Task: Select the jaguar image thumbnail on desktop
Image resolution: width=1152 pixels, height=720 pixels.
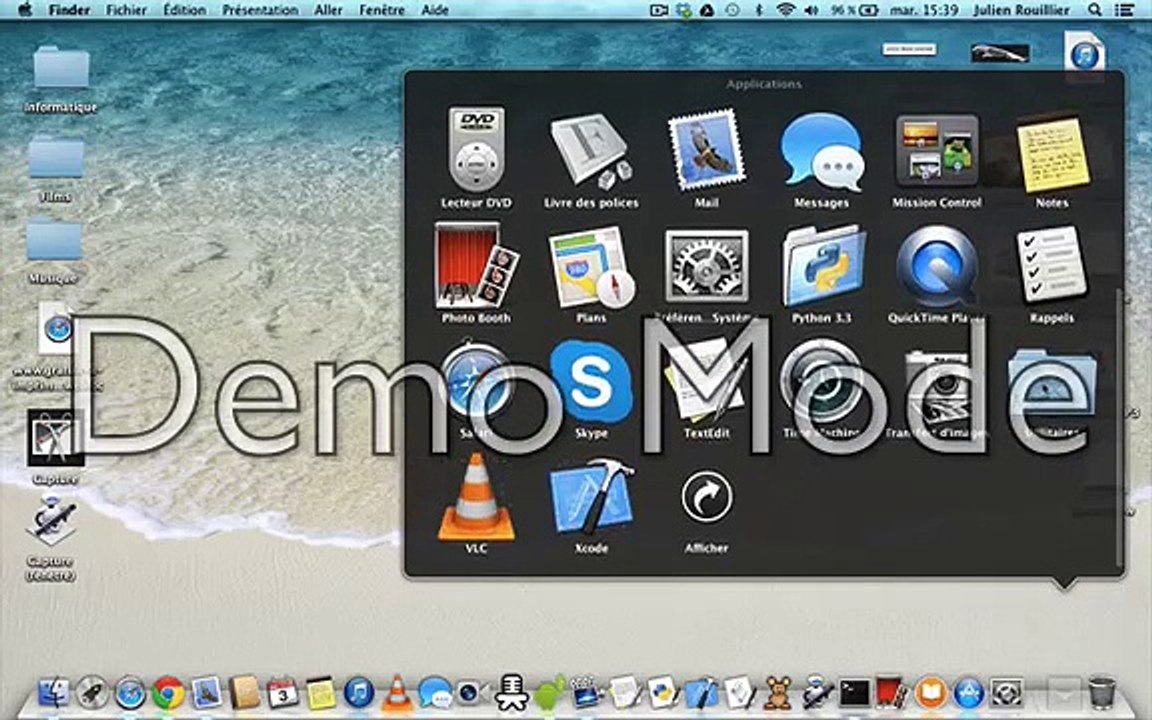Action: pyautogui.click(x=1000, y=52)
